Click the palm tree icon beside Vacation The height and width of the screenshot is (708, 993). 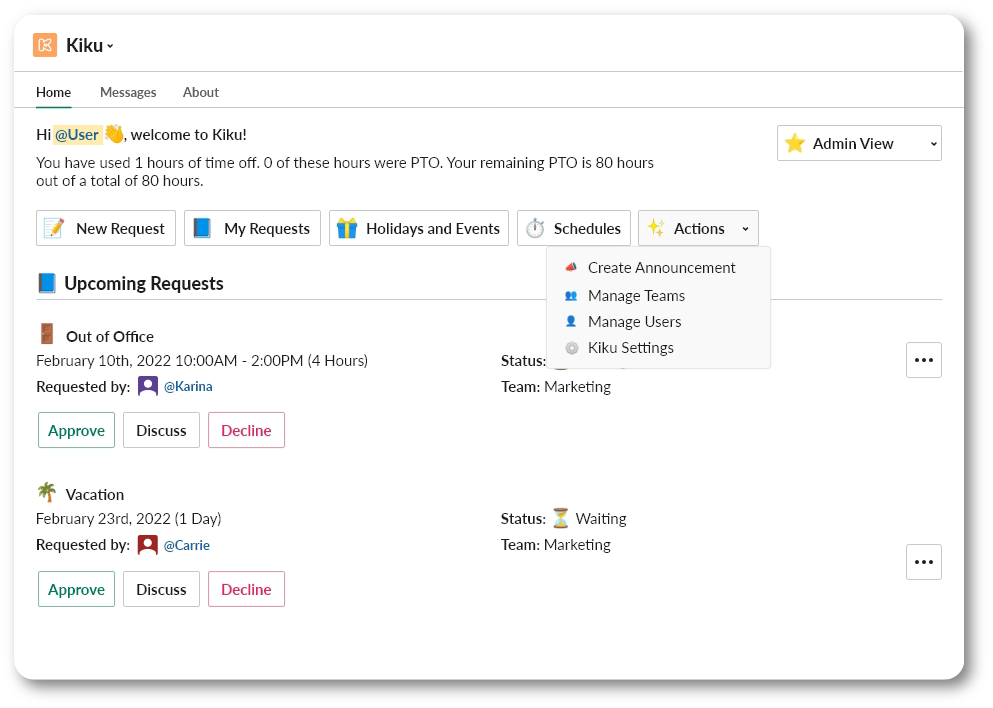pos(46,492)
